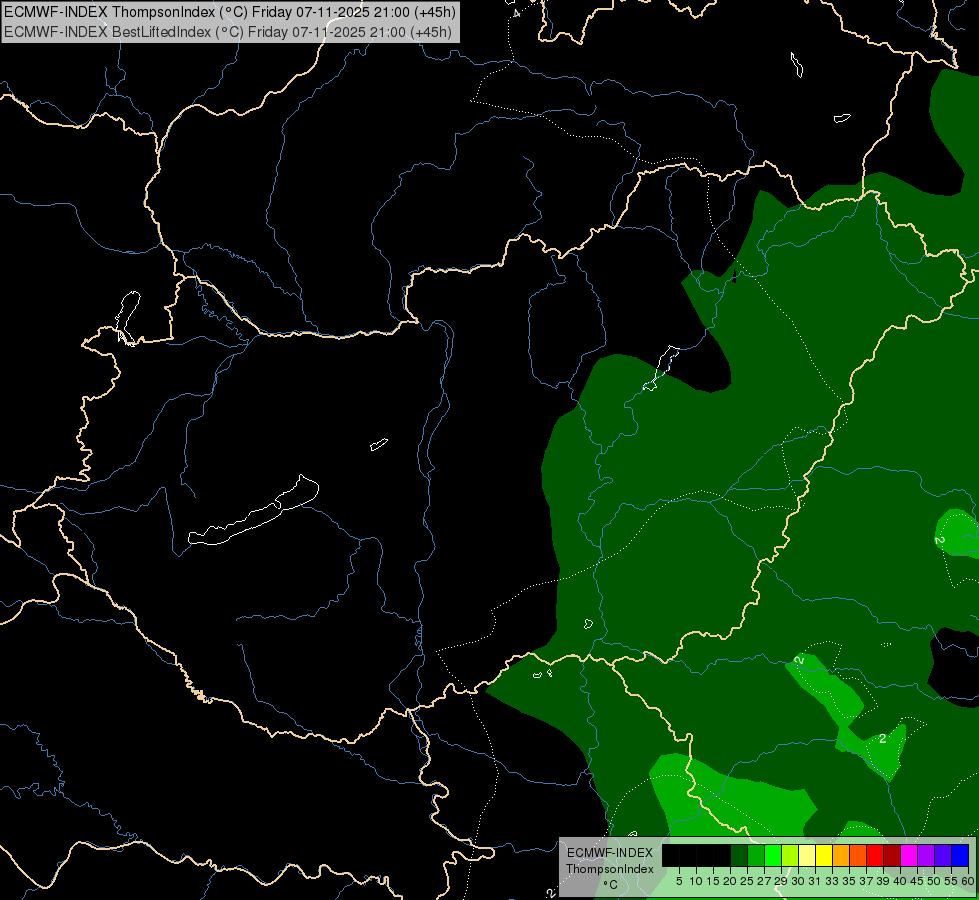Click legend tick value 35

pyautogui.click(x=849, y=881)
